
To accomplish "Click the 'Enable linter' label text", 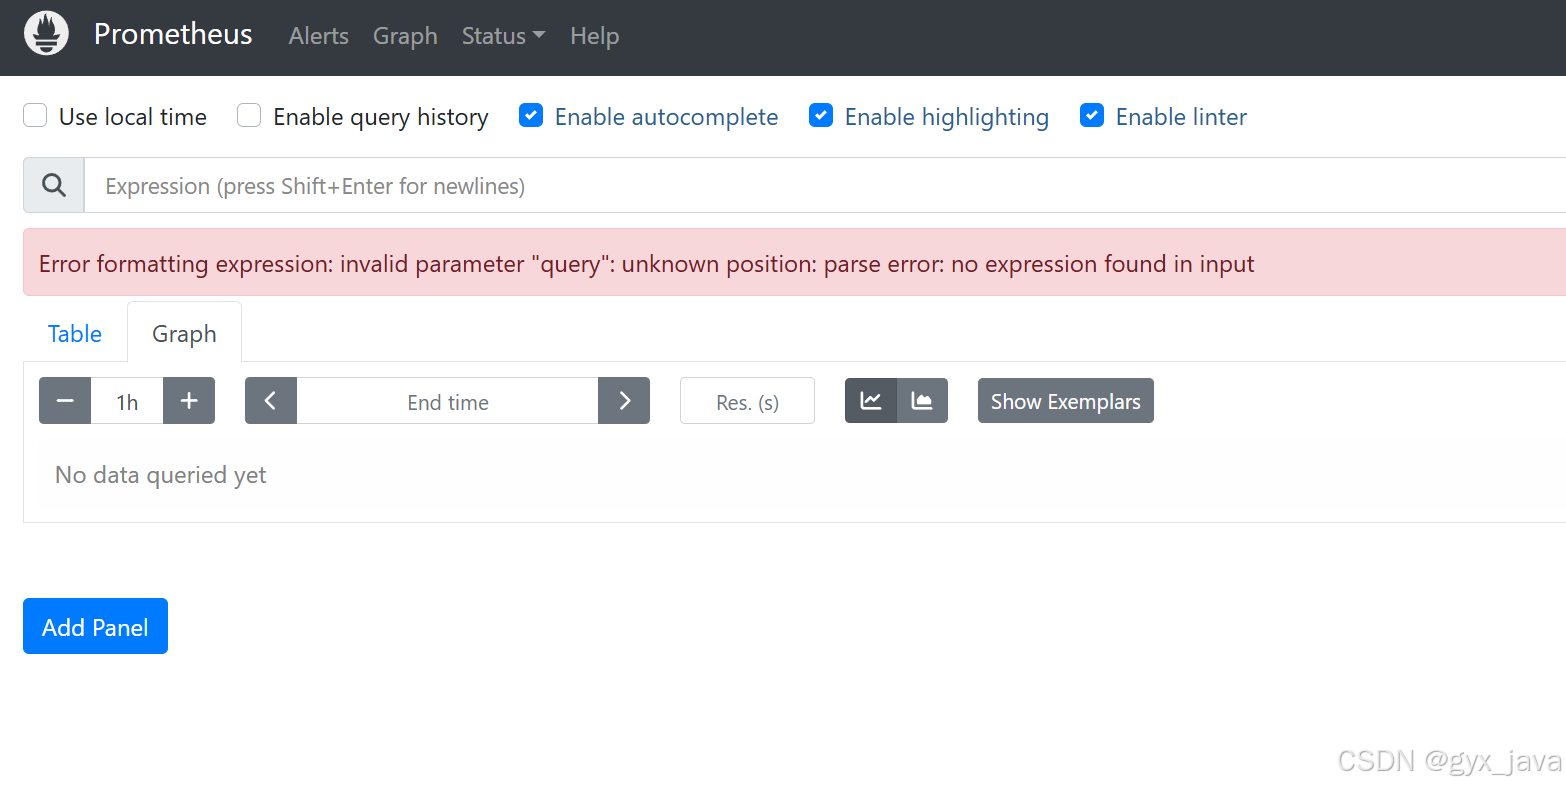I will (x=1181, y=117).
